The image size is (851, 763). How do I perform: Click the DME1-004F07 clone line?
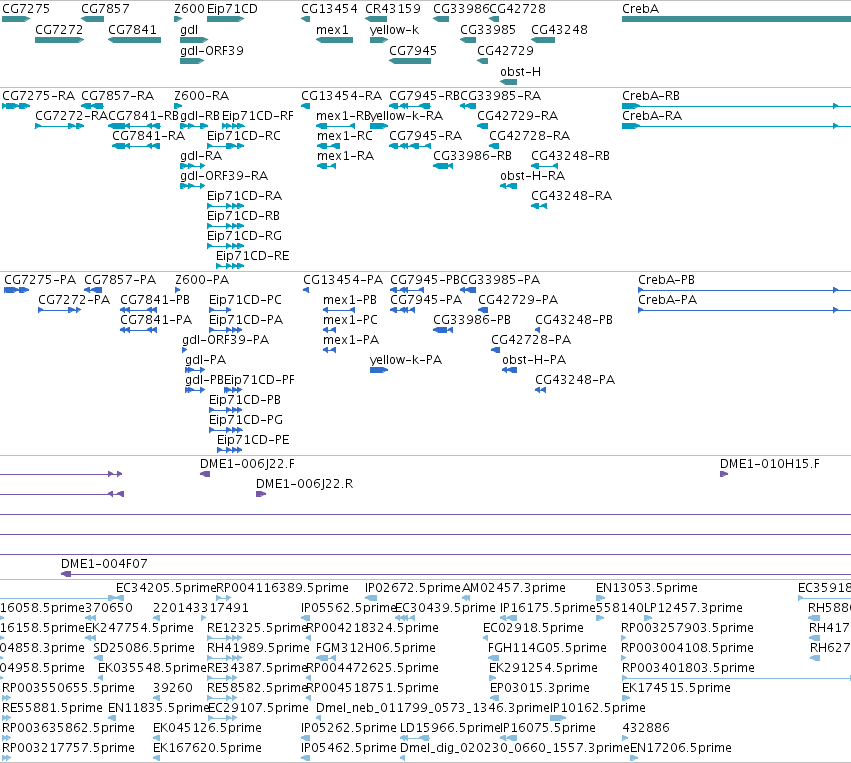click(456, 574)
